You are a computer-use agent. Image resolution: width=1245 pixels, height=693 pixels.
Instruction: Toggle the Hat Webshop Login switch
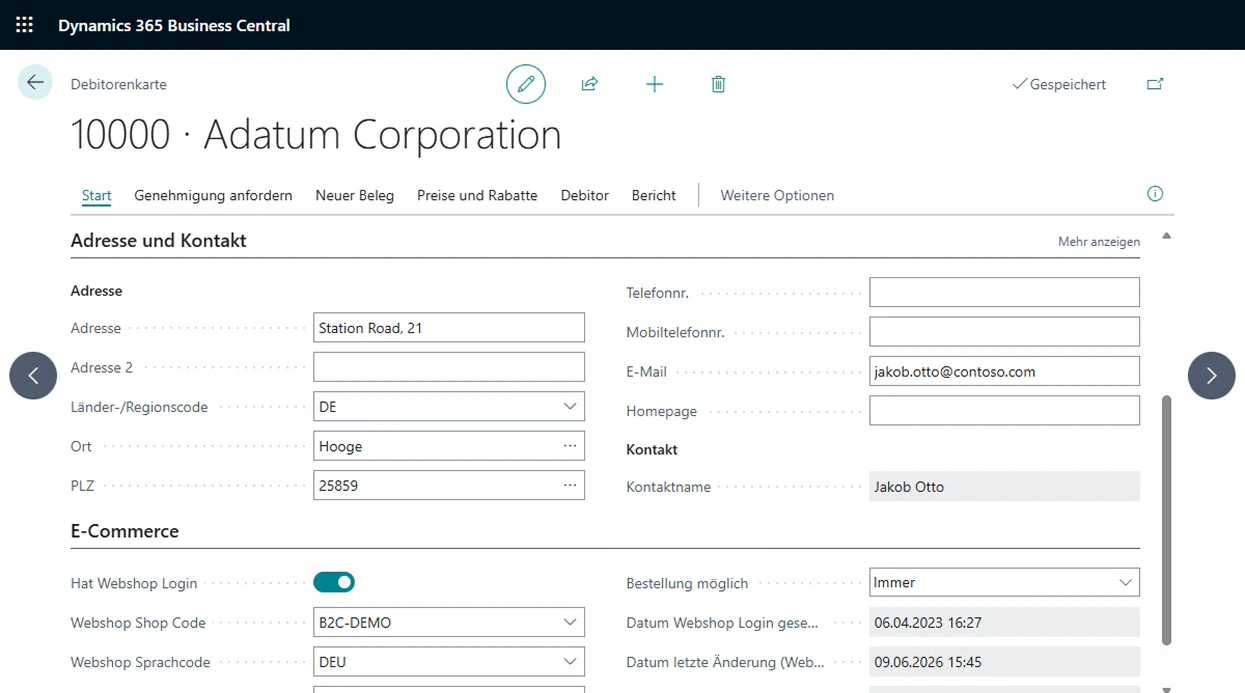click(x=334, y=582)
